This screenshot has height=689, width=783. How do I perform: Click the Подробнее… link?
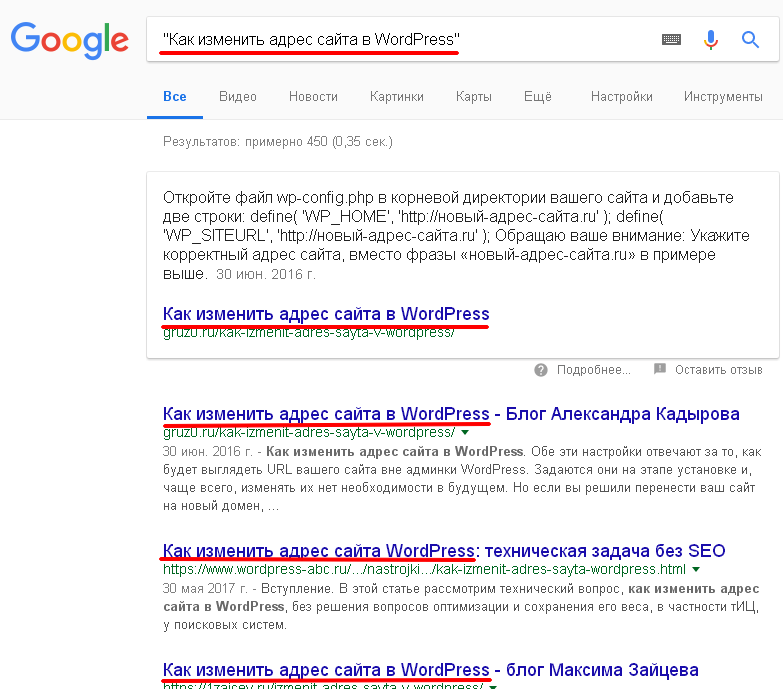[594, 370]
